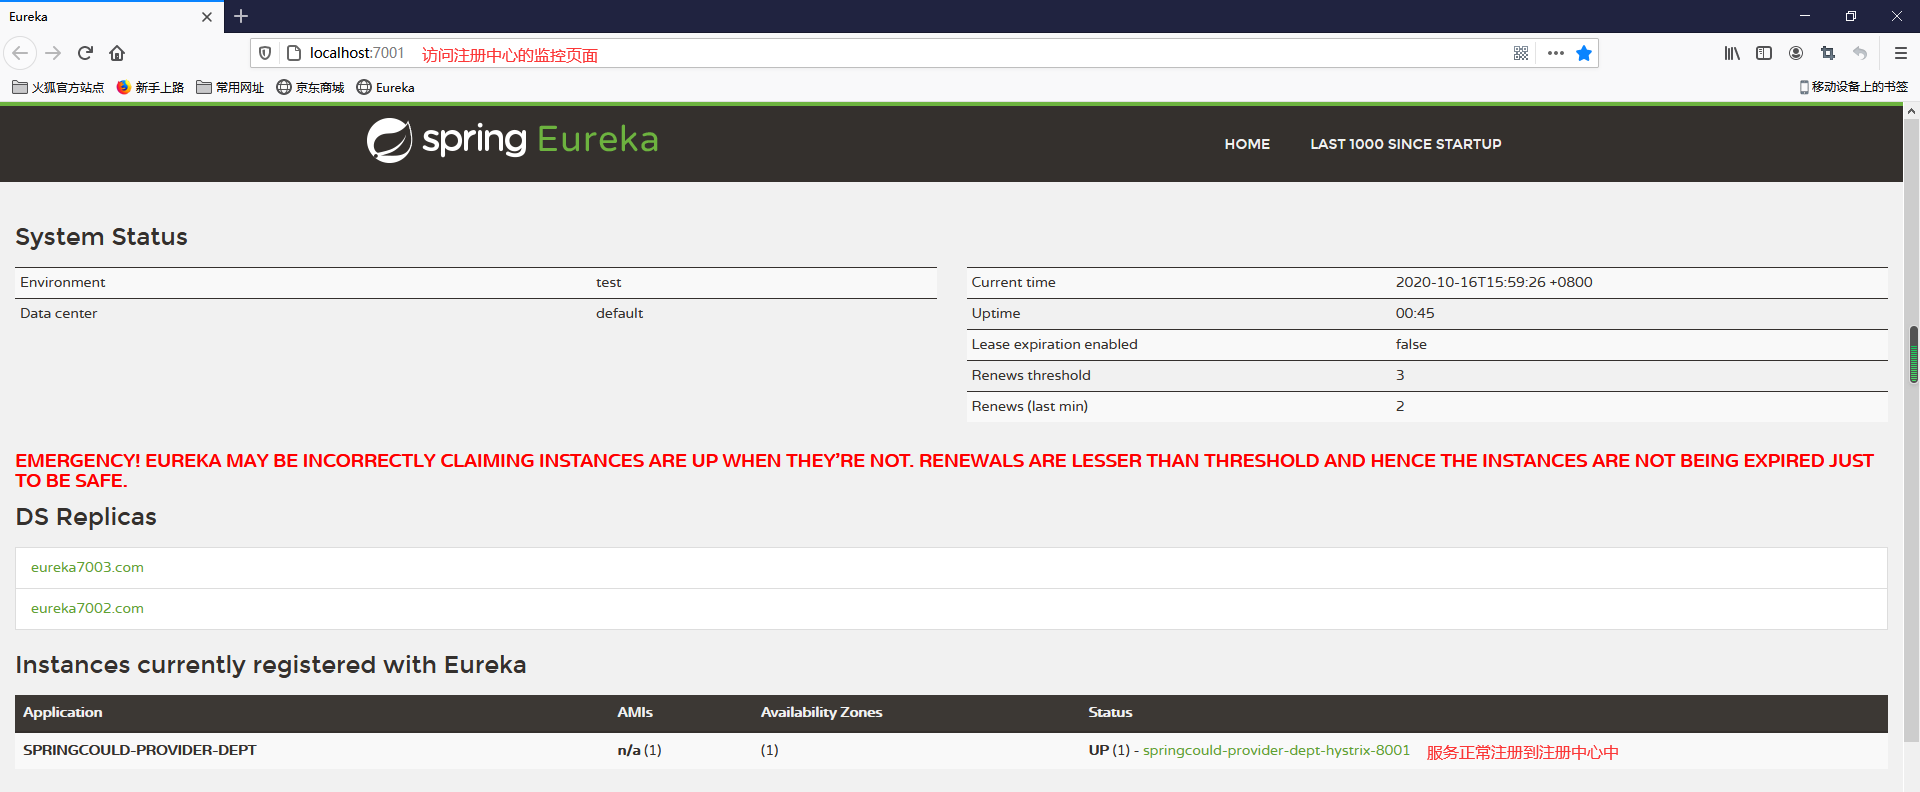Open the Eureka bookmark
This screenshot has height=792, width=1920.
[x=386, y=88]
